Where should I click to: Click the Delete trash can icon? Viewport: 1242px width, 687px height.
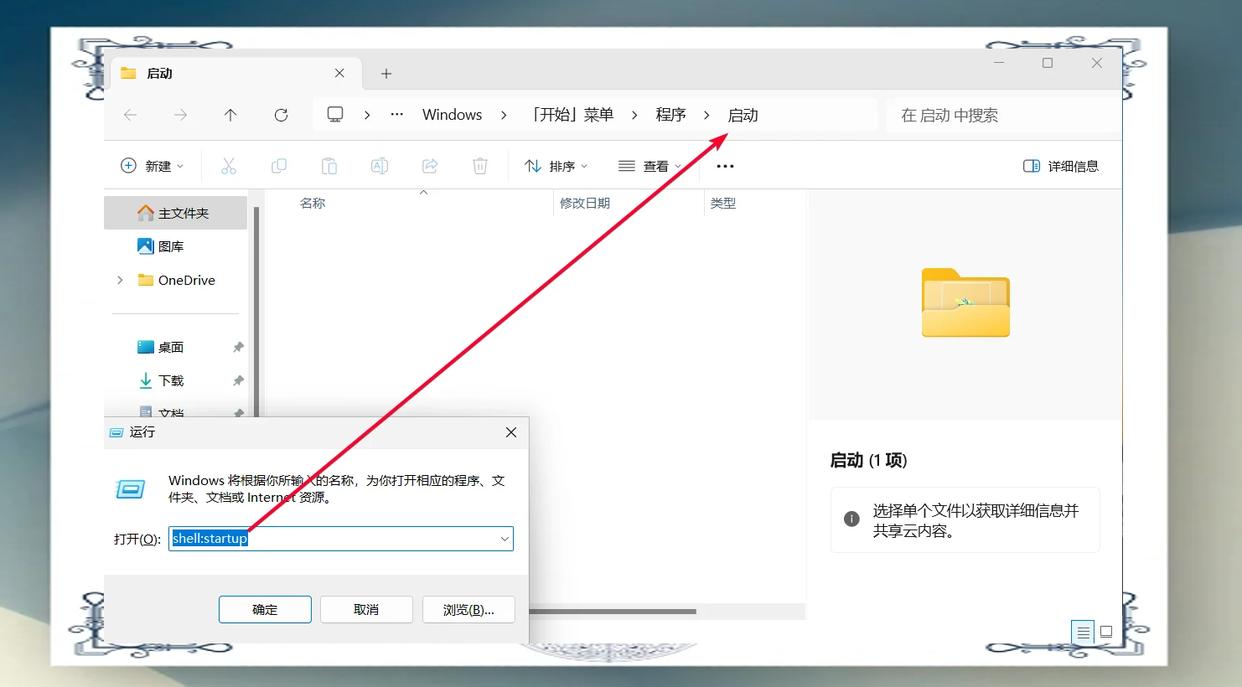480,166
